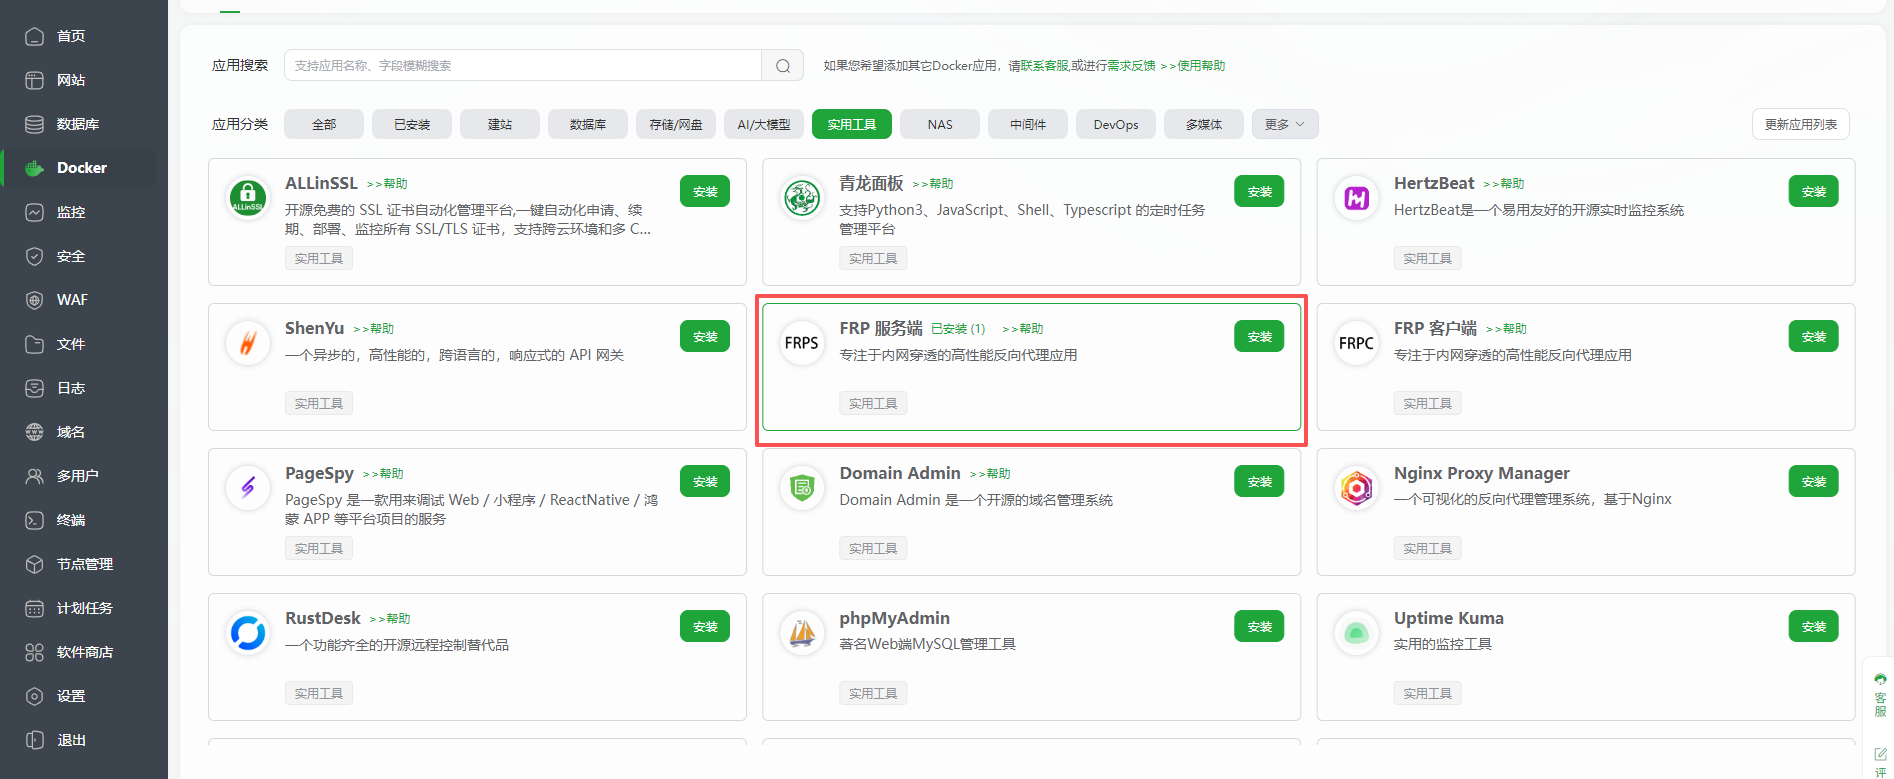Click the PageSpy app icon
1894x779 pixels.
247,488
